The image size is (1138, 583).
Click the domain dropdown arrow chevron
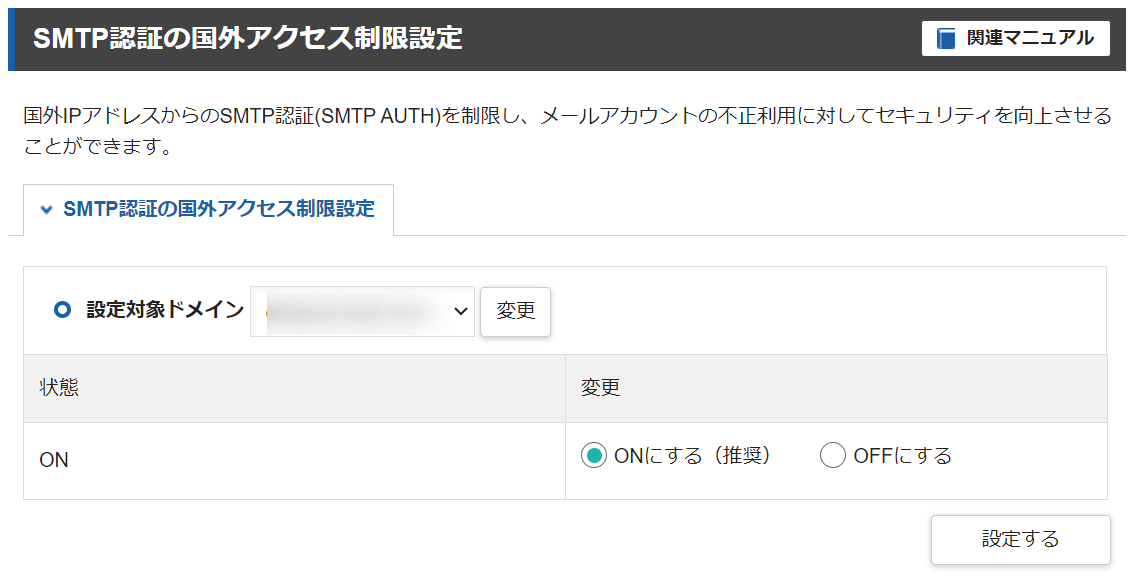tap(460, 311)
